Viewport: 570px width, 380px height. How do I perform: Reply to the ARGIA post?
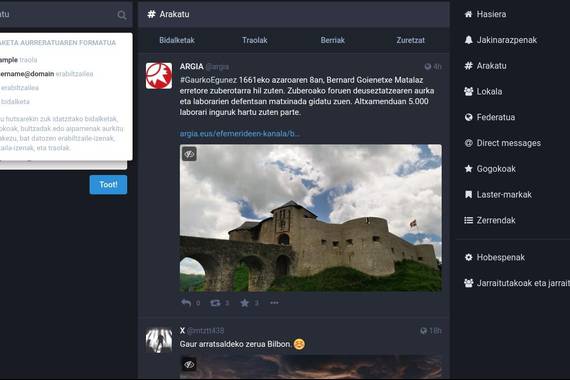(x=186, y=303)
